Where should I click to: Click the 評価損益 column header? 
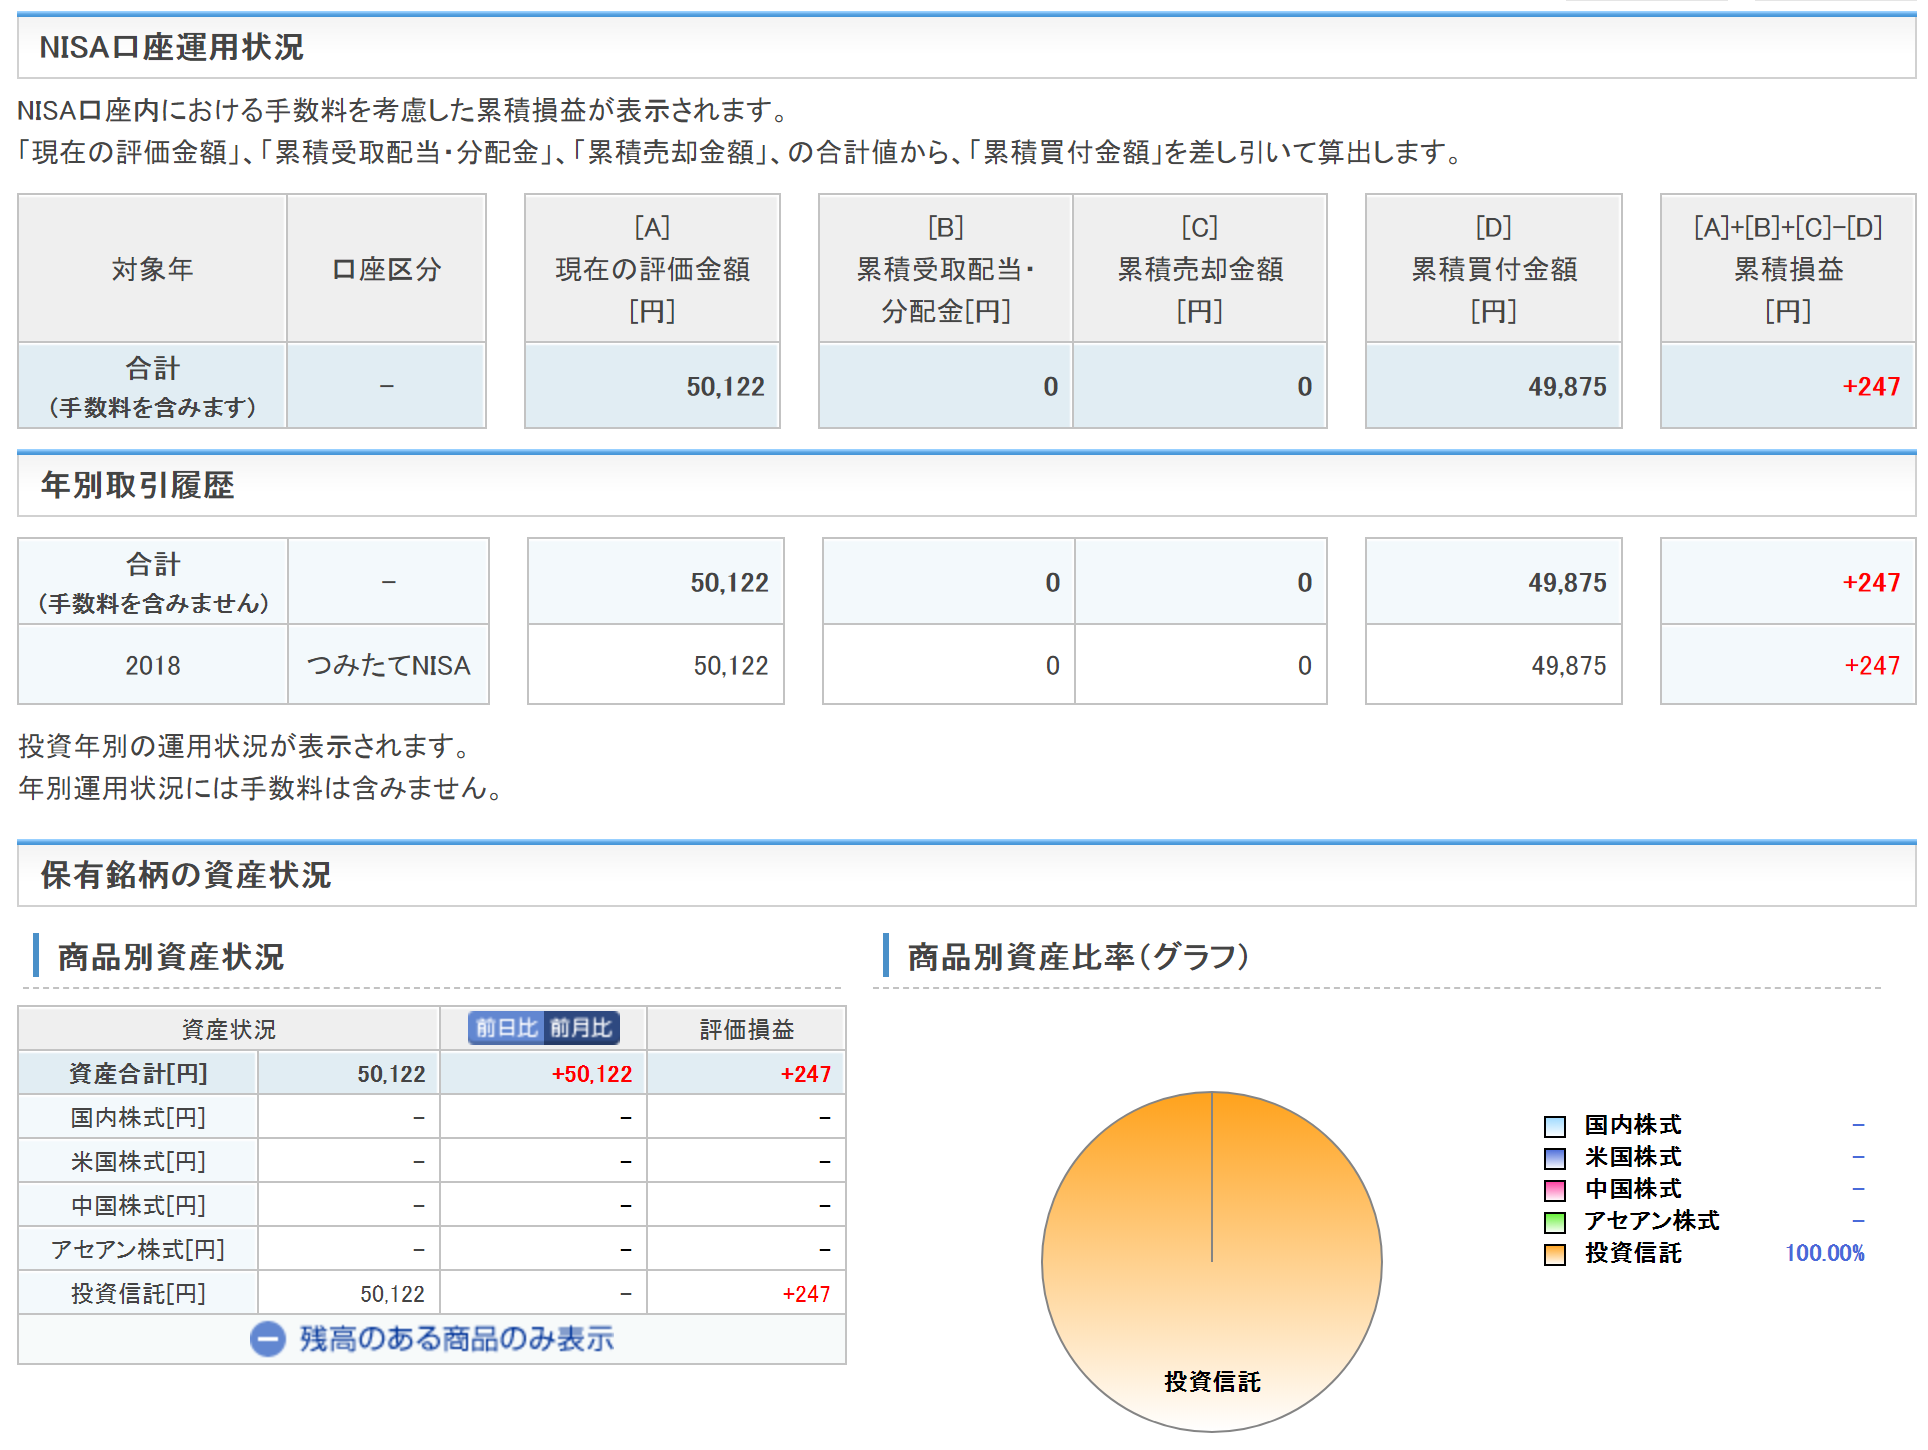pos(746,1029)
